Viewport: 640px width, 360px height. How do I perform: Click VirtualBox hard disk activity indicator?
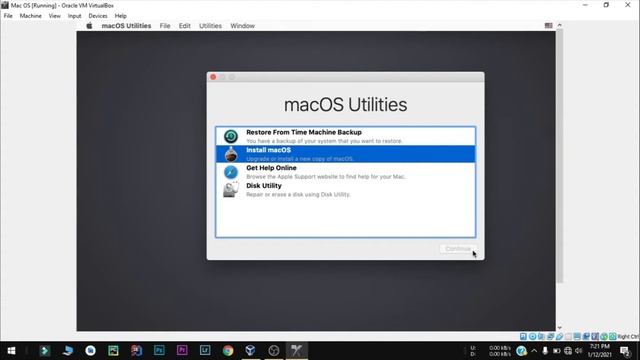tap(523, 337)
